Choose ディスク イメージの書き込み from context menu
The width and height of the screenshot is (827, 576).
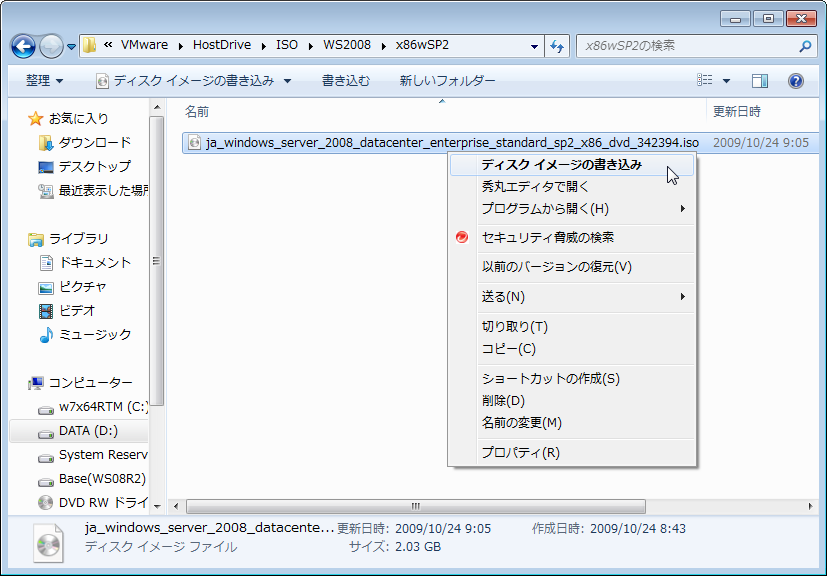tap(572, 165)
